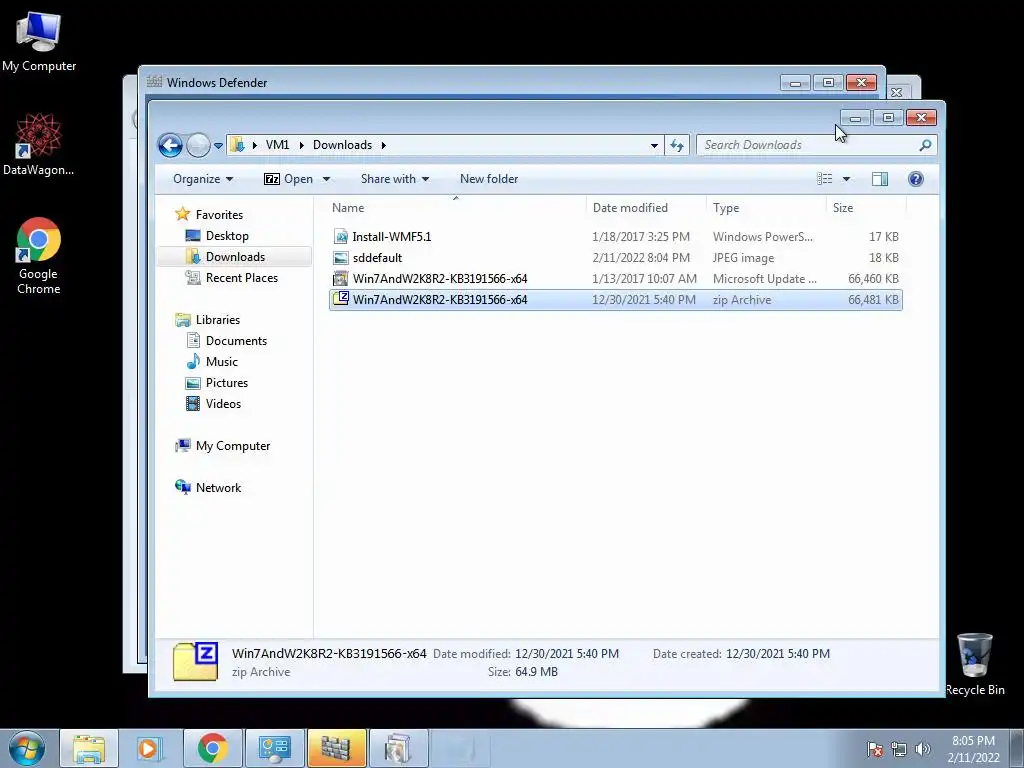The width and height of the screenshot is (1024, 768).
Task: Expand the arrow after Downloads breadcrumb
Action: [383, 145]
